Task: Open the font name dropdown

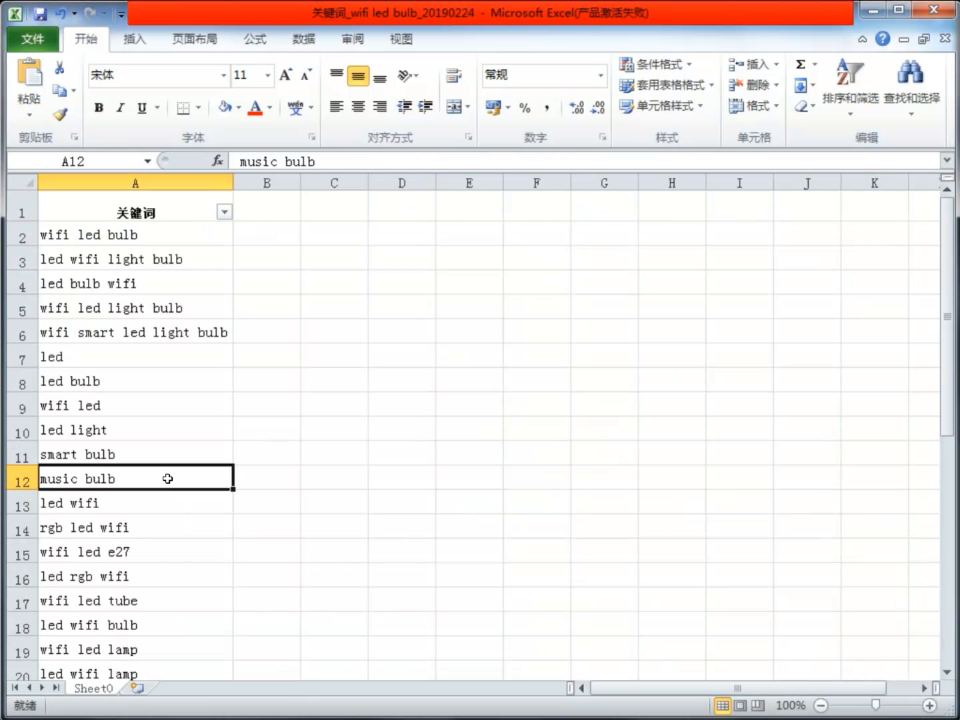Action: pyautogui.click(x=223, y=75)
